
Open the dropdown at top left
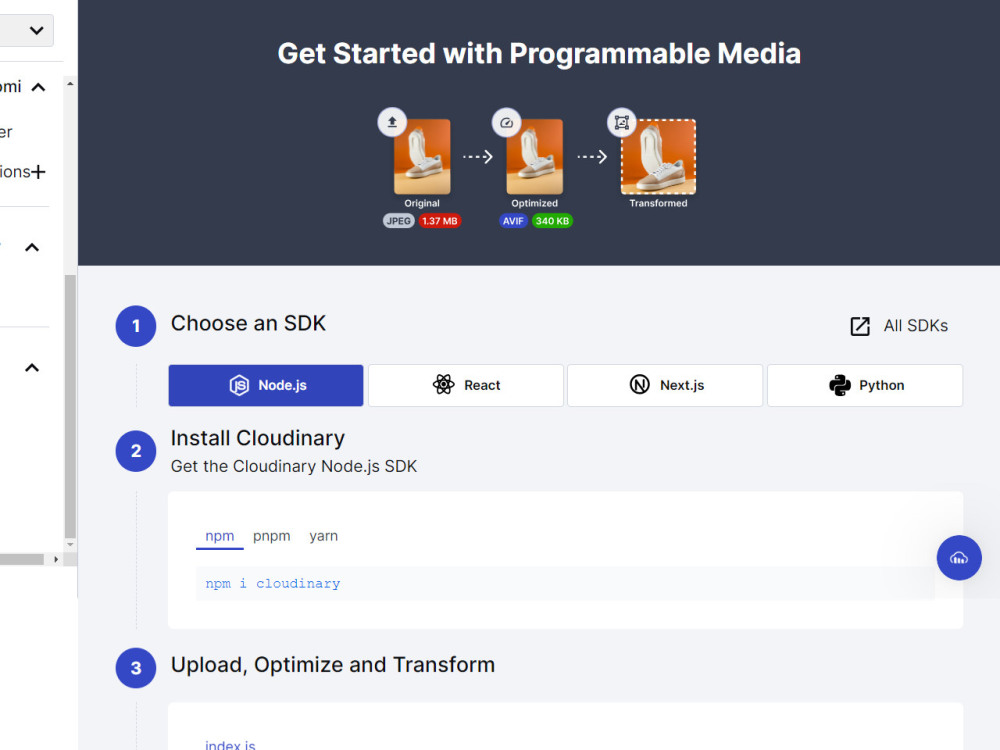tap(28, 30)
